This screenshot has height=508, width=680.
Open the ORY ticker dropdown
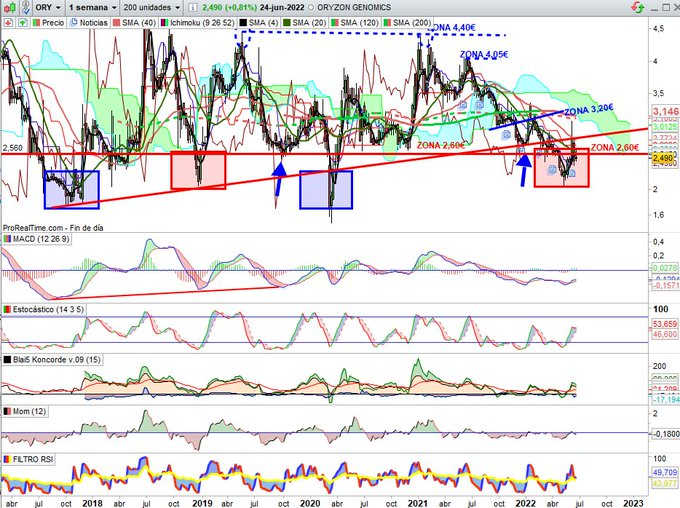pyautogui.click(x=48, y=7)
